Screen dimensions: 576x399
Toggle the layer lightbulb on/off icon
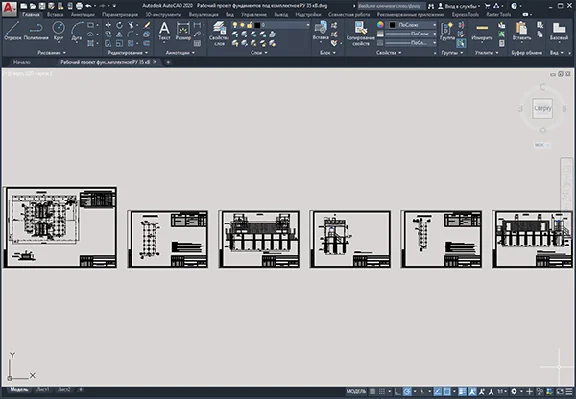pyautogui.click(x=235, y=25)
